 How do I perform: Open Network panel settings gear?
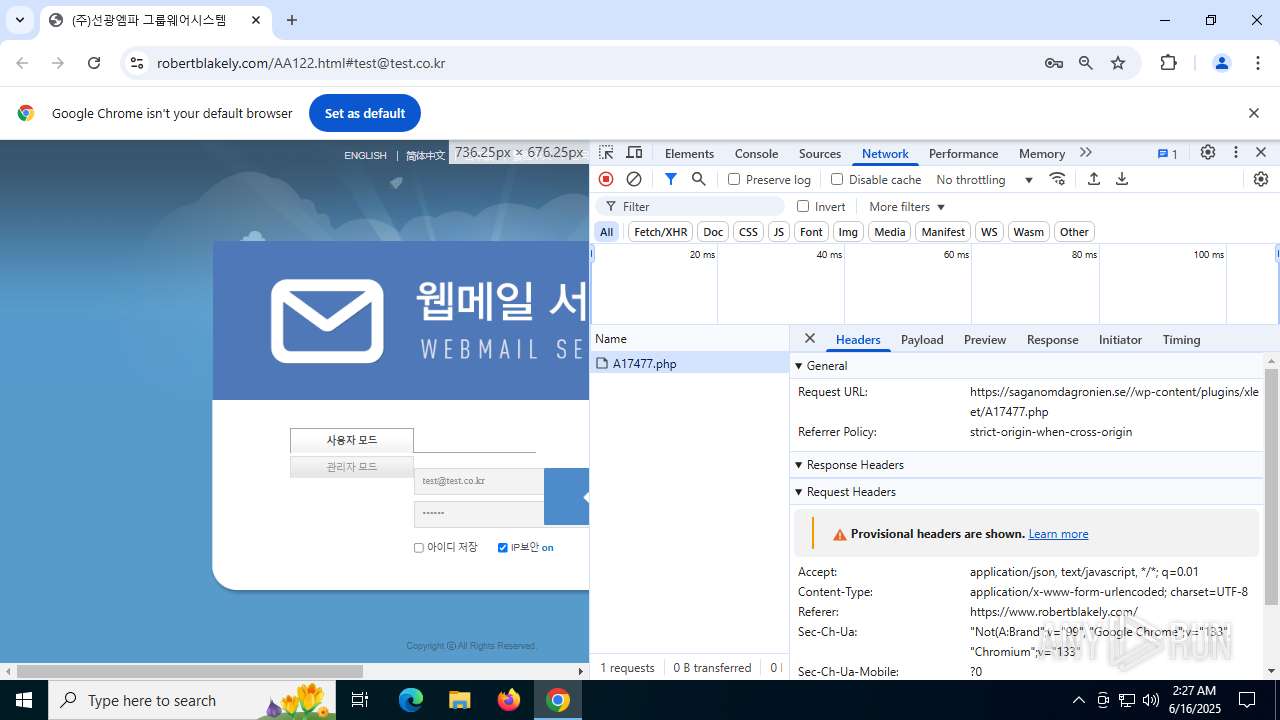pyautogui.click(x=1261, y=179)
